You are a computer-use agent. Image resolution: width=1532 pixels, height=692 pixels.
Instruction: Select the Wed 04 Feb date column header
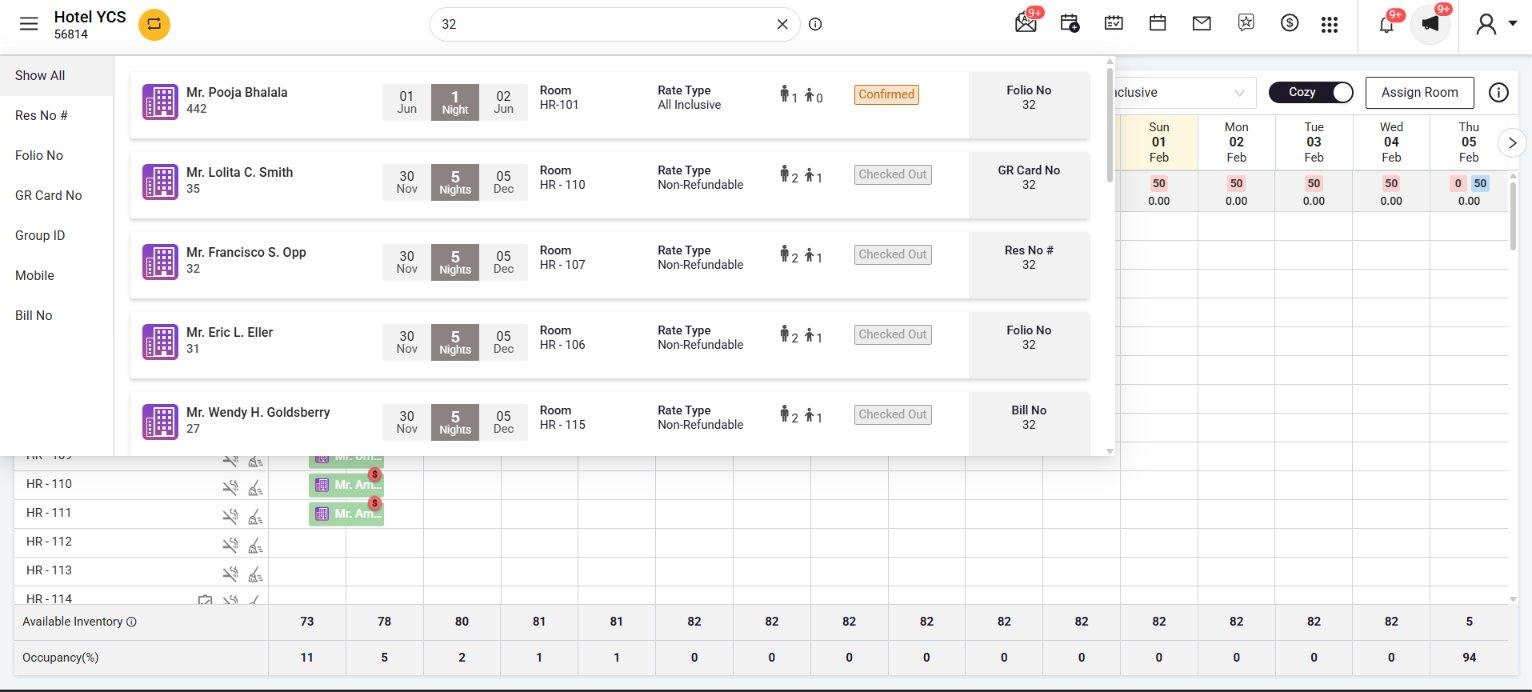pos(1391,142)
